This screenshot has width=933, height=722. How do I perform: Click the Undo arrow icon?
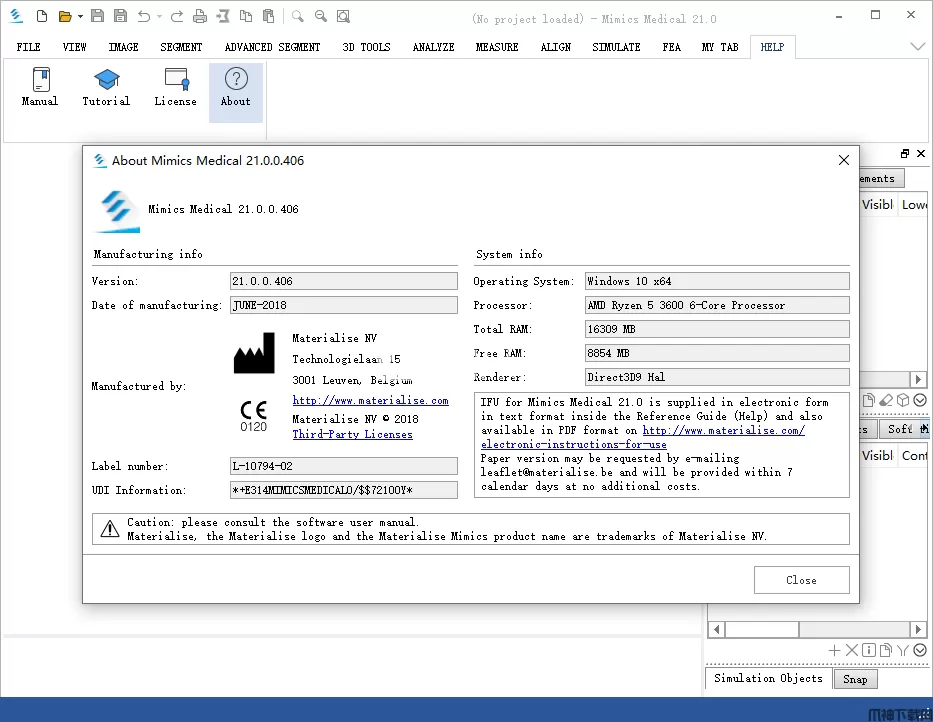point(144,16)
